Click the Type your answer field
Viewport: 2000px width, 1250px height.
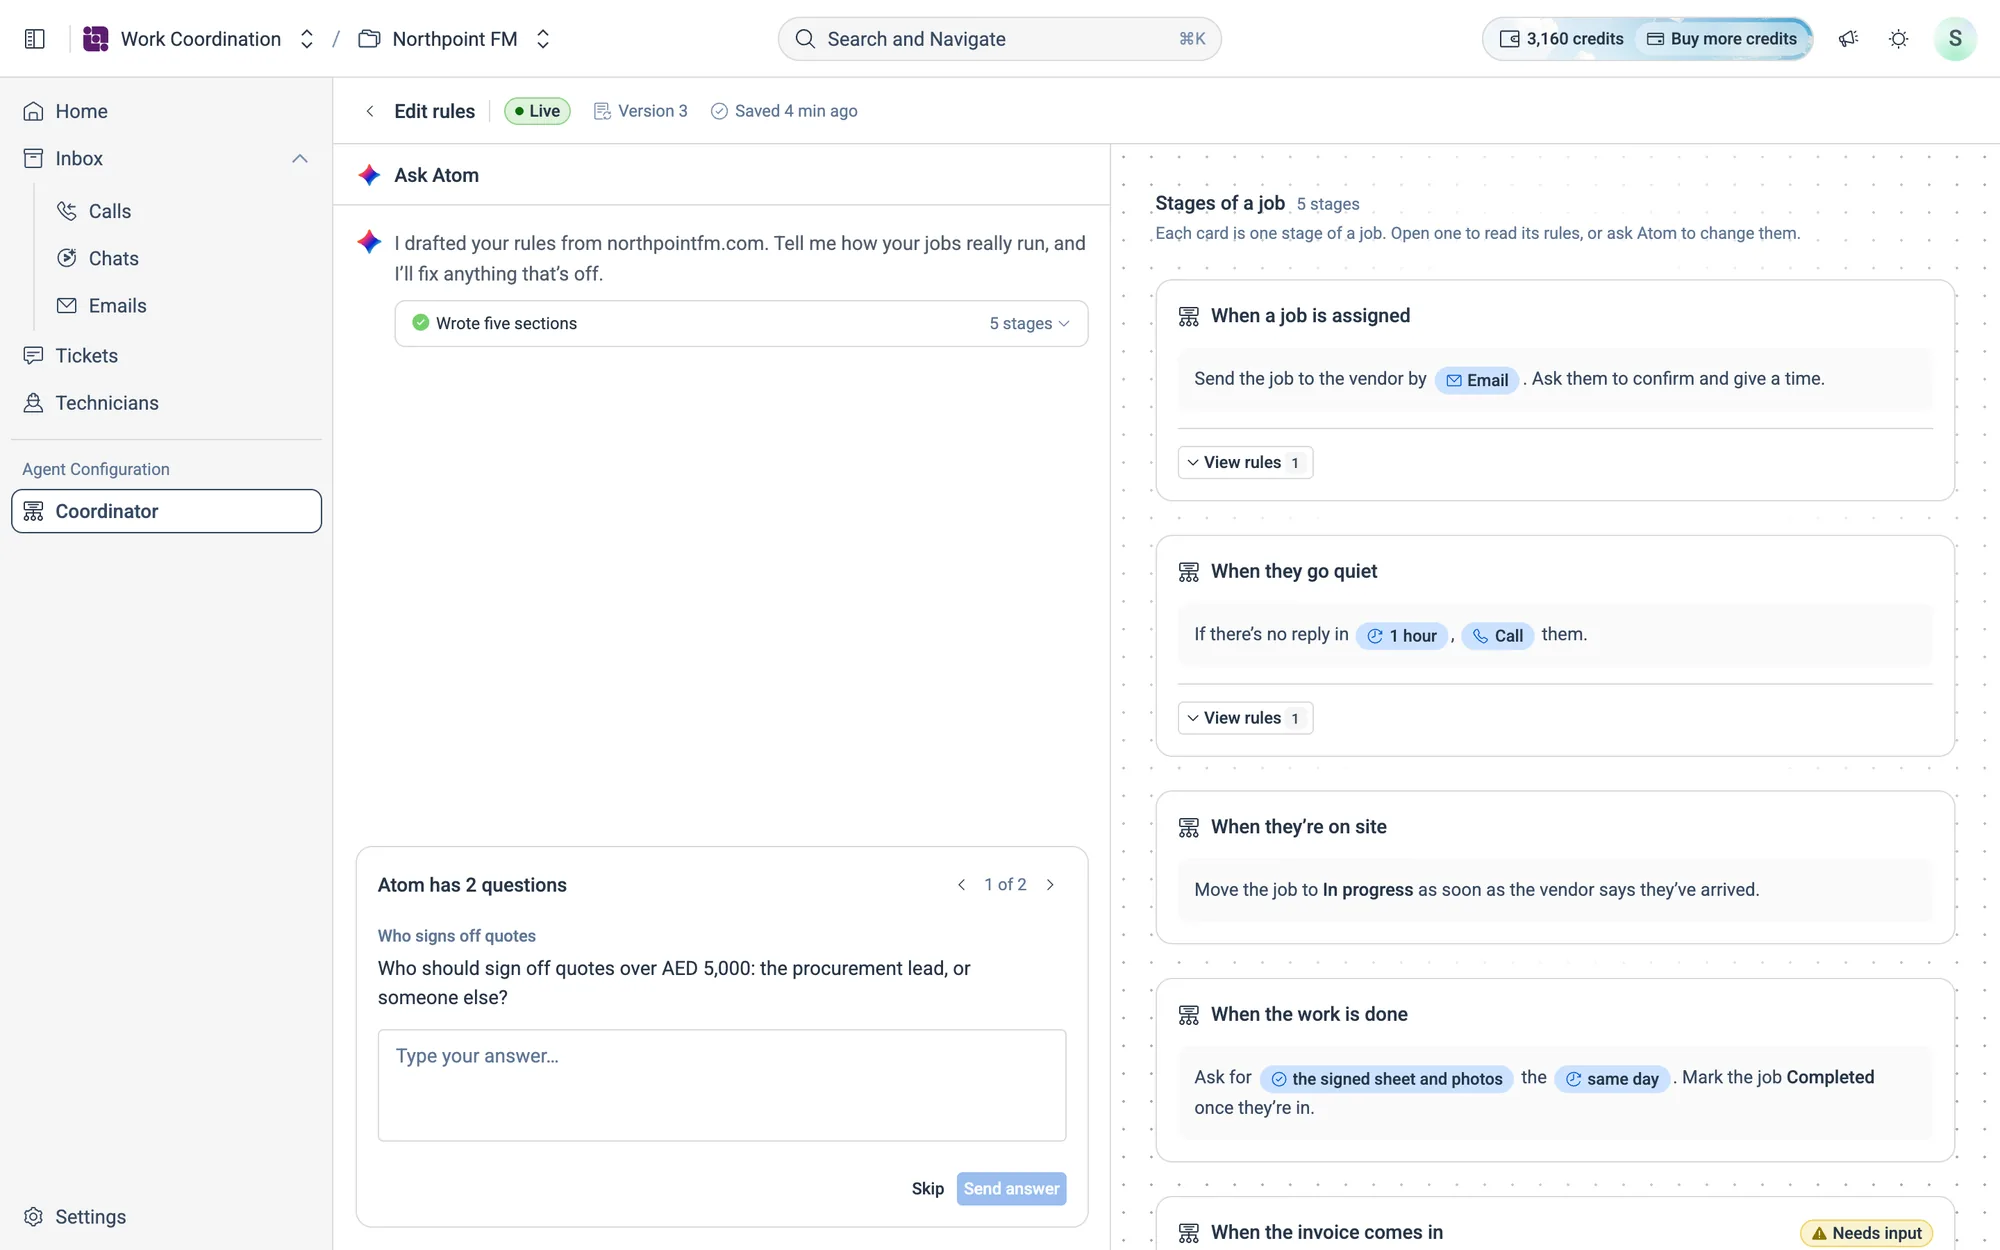[x=721, y=1086]
